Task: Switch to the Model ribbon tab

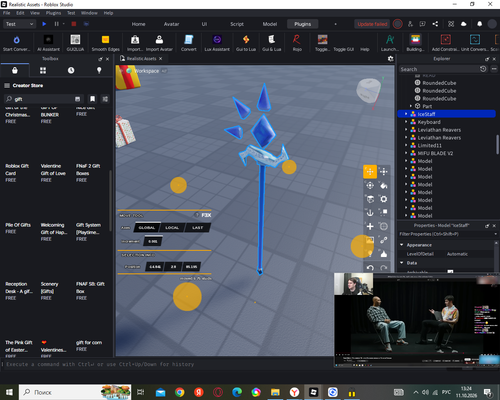Action: [270, 24]
